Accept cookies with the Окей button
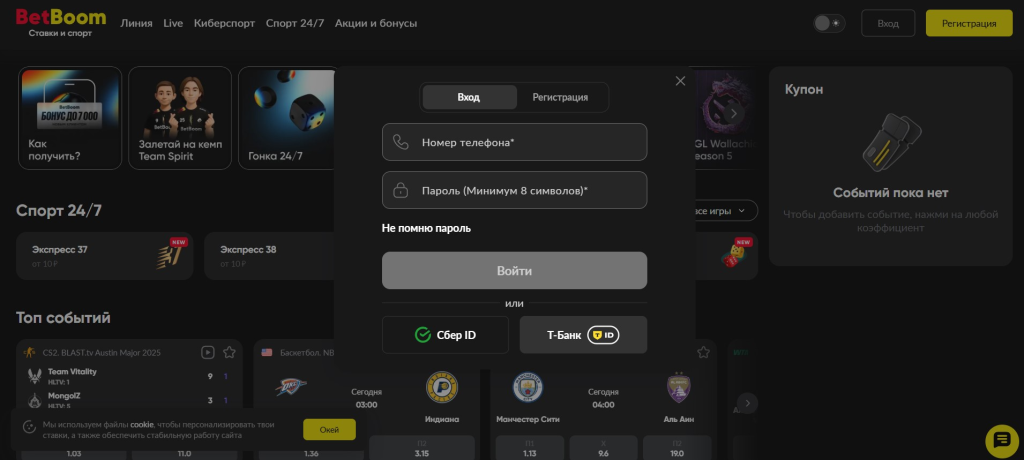1024x460 pixels. click(x=329, y=429)
